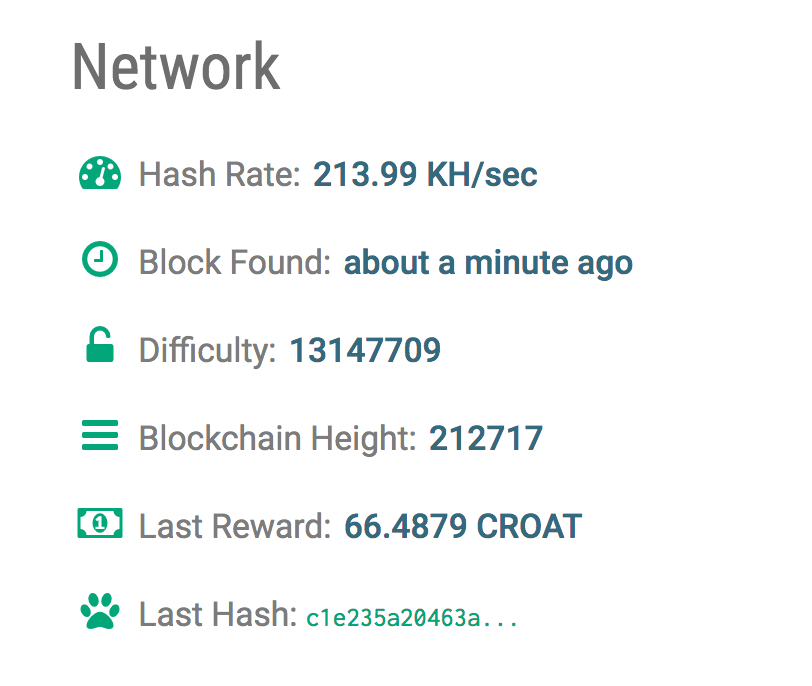Click the Last Hash paw print icon

(100, 611)
